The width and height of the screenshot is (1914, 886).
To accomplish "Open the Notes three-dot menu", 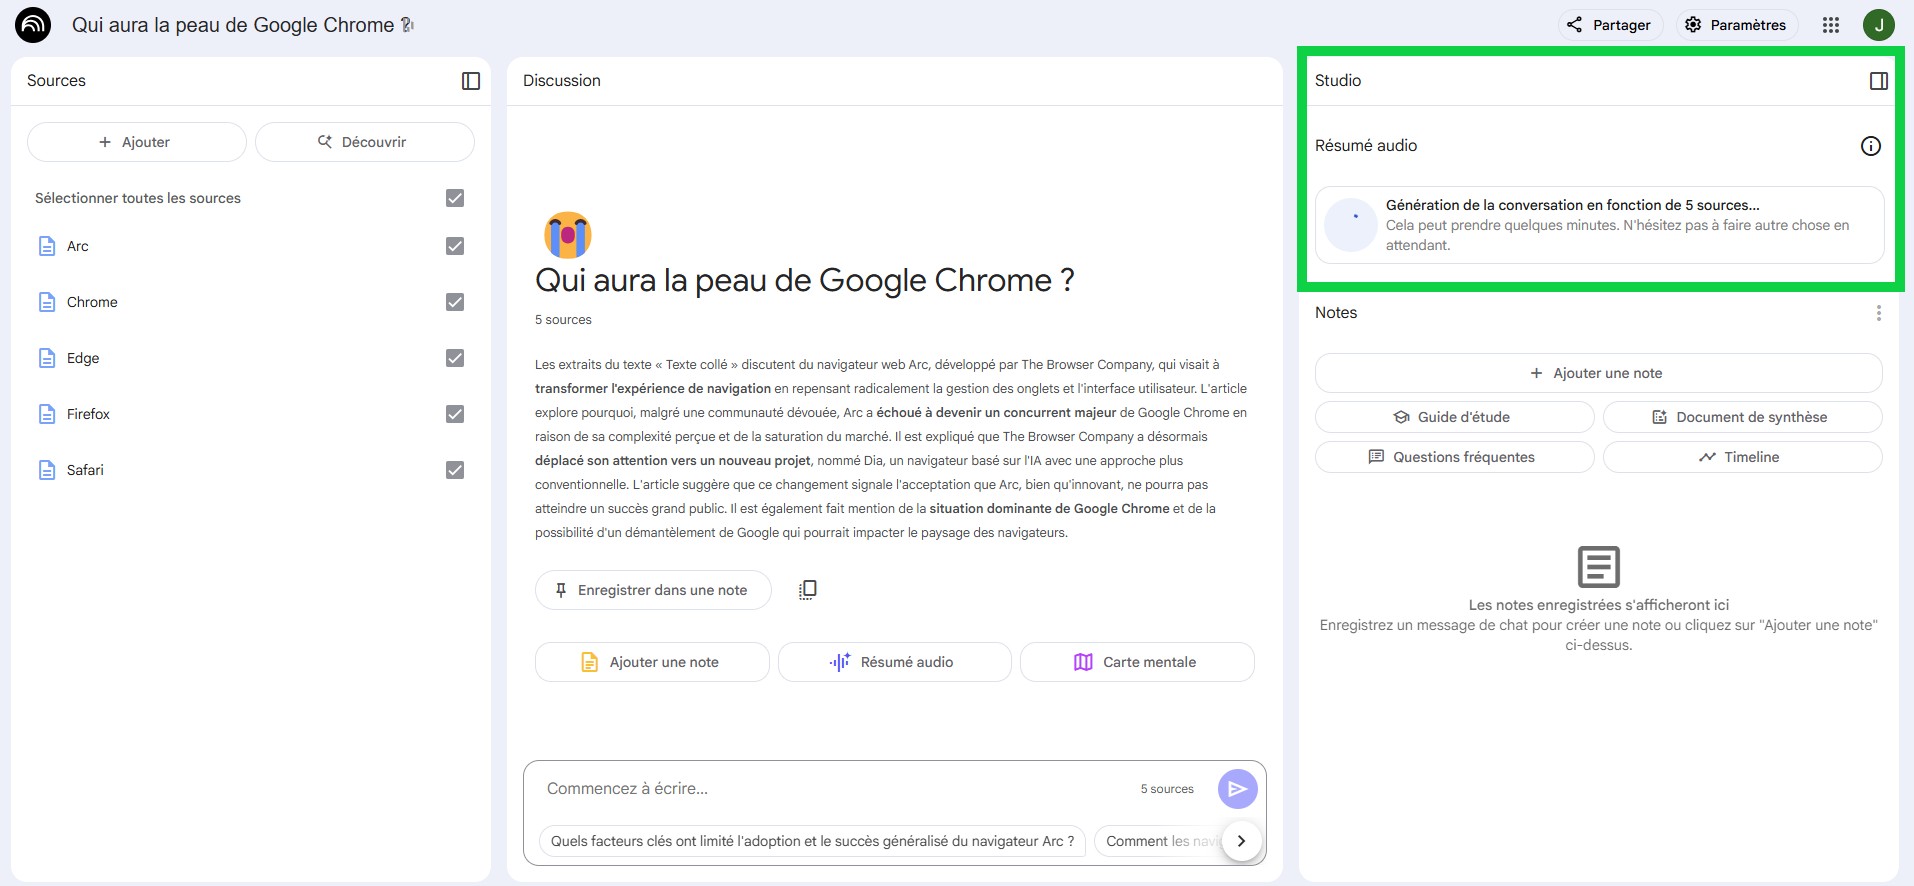I will tap(1879, 313).
